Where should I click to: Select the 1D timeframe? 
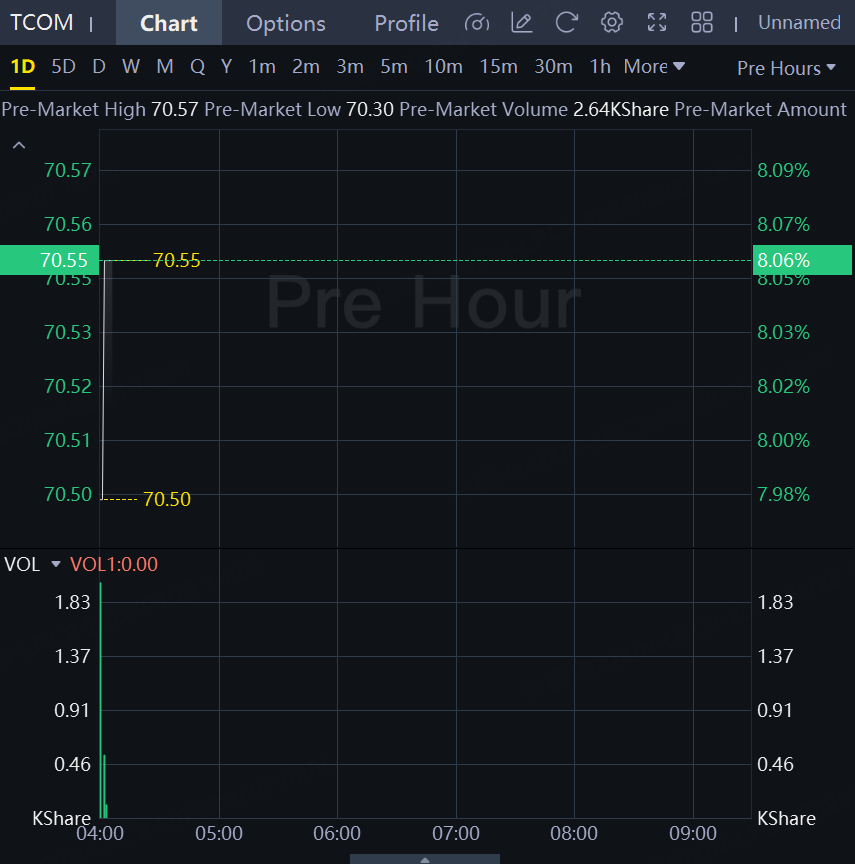23,67
